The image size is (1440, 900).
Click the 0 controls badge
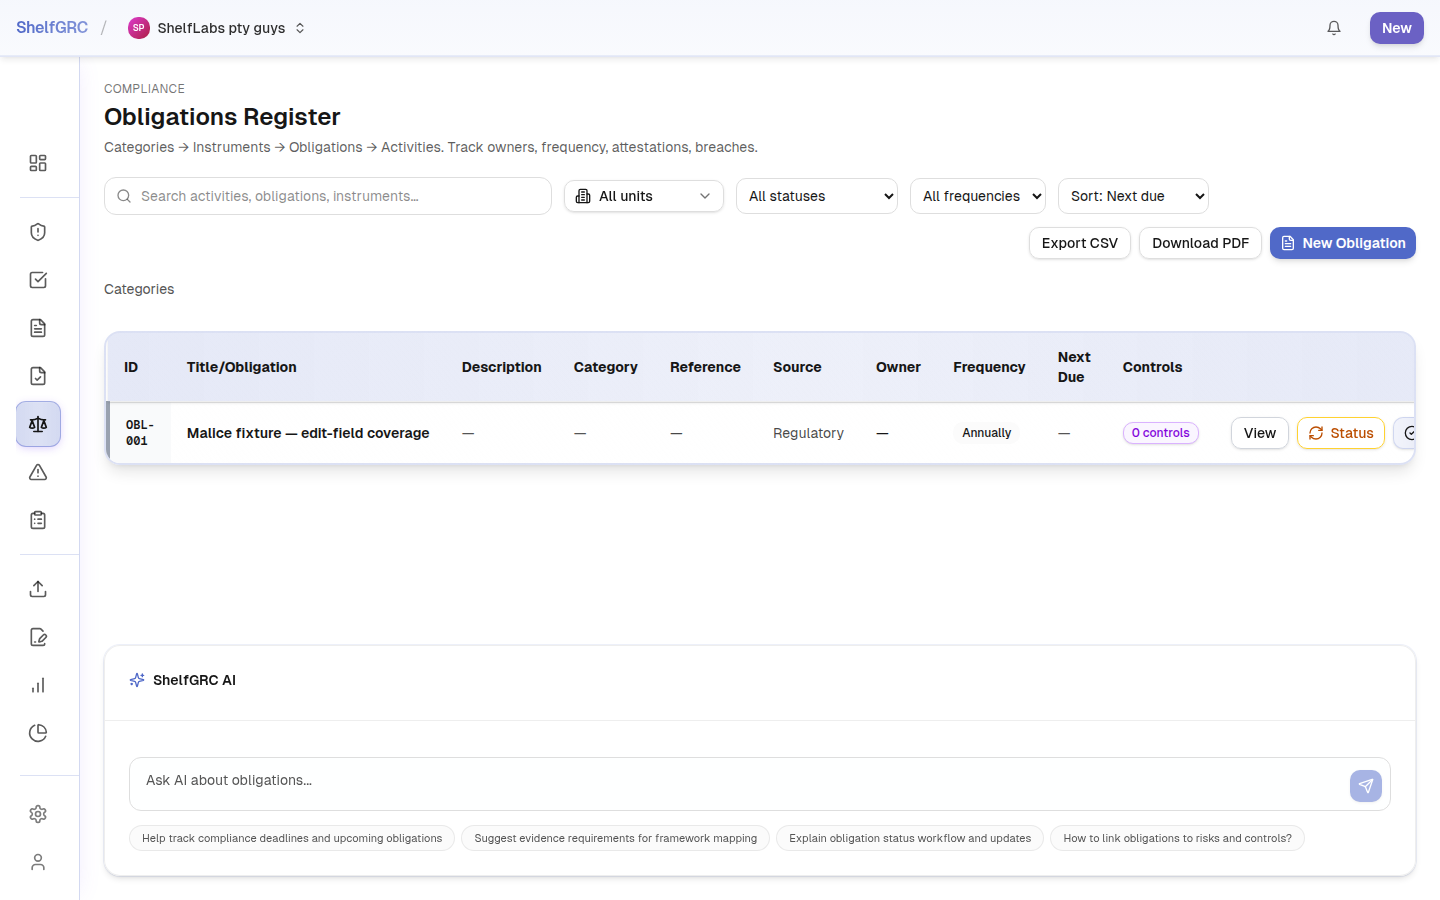[1161, 433]
